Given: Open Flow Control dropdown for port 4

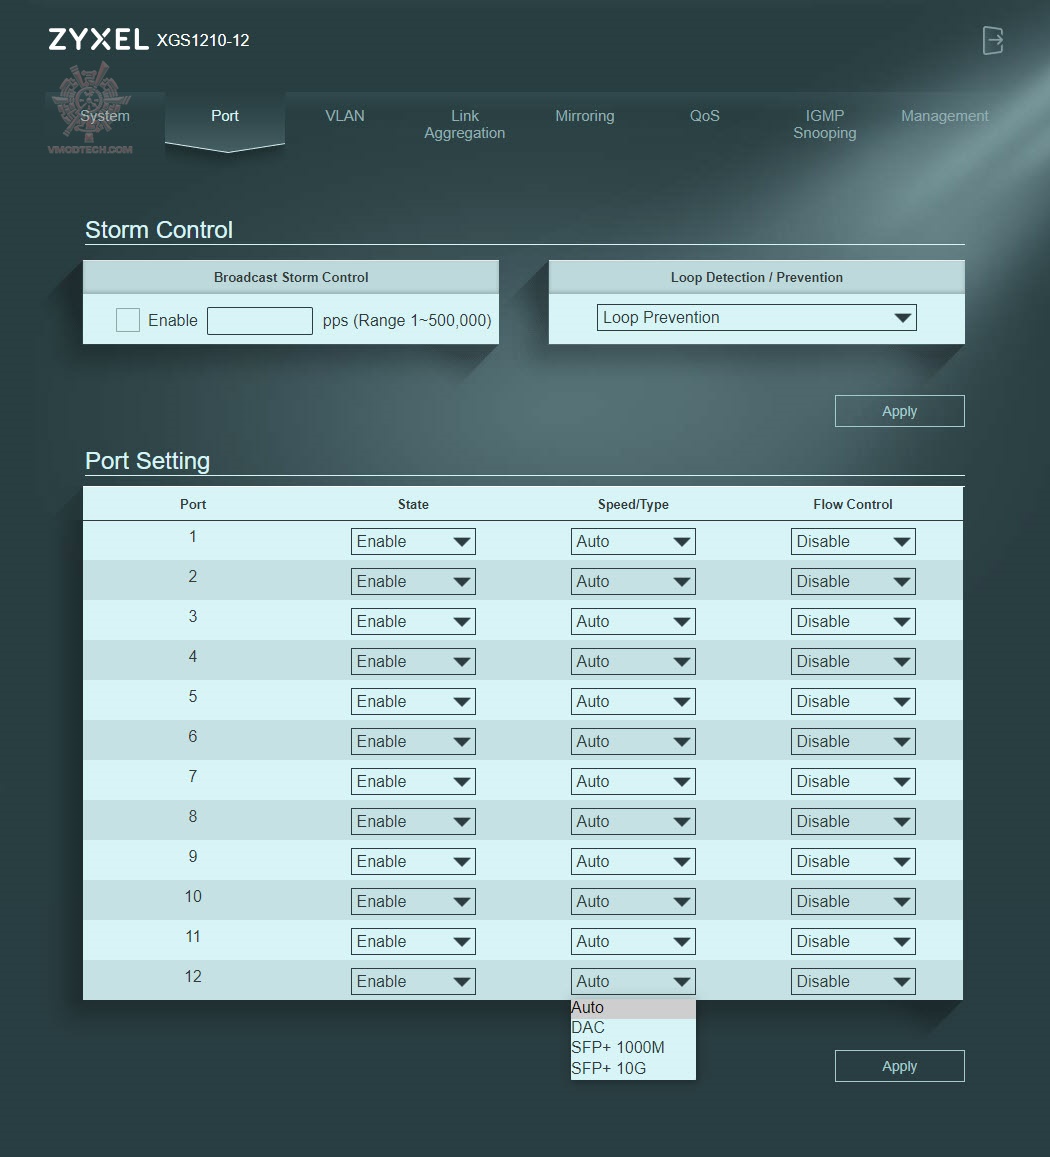Looking at the screenshot, I should (853, 661).
